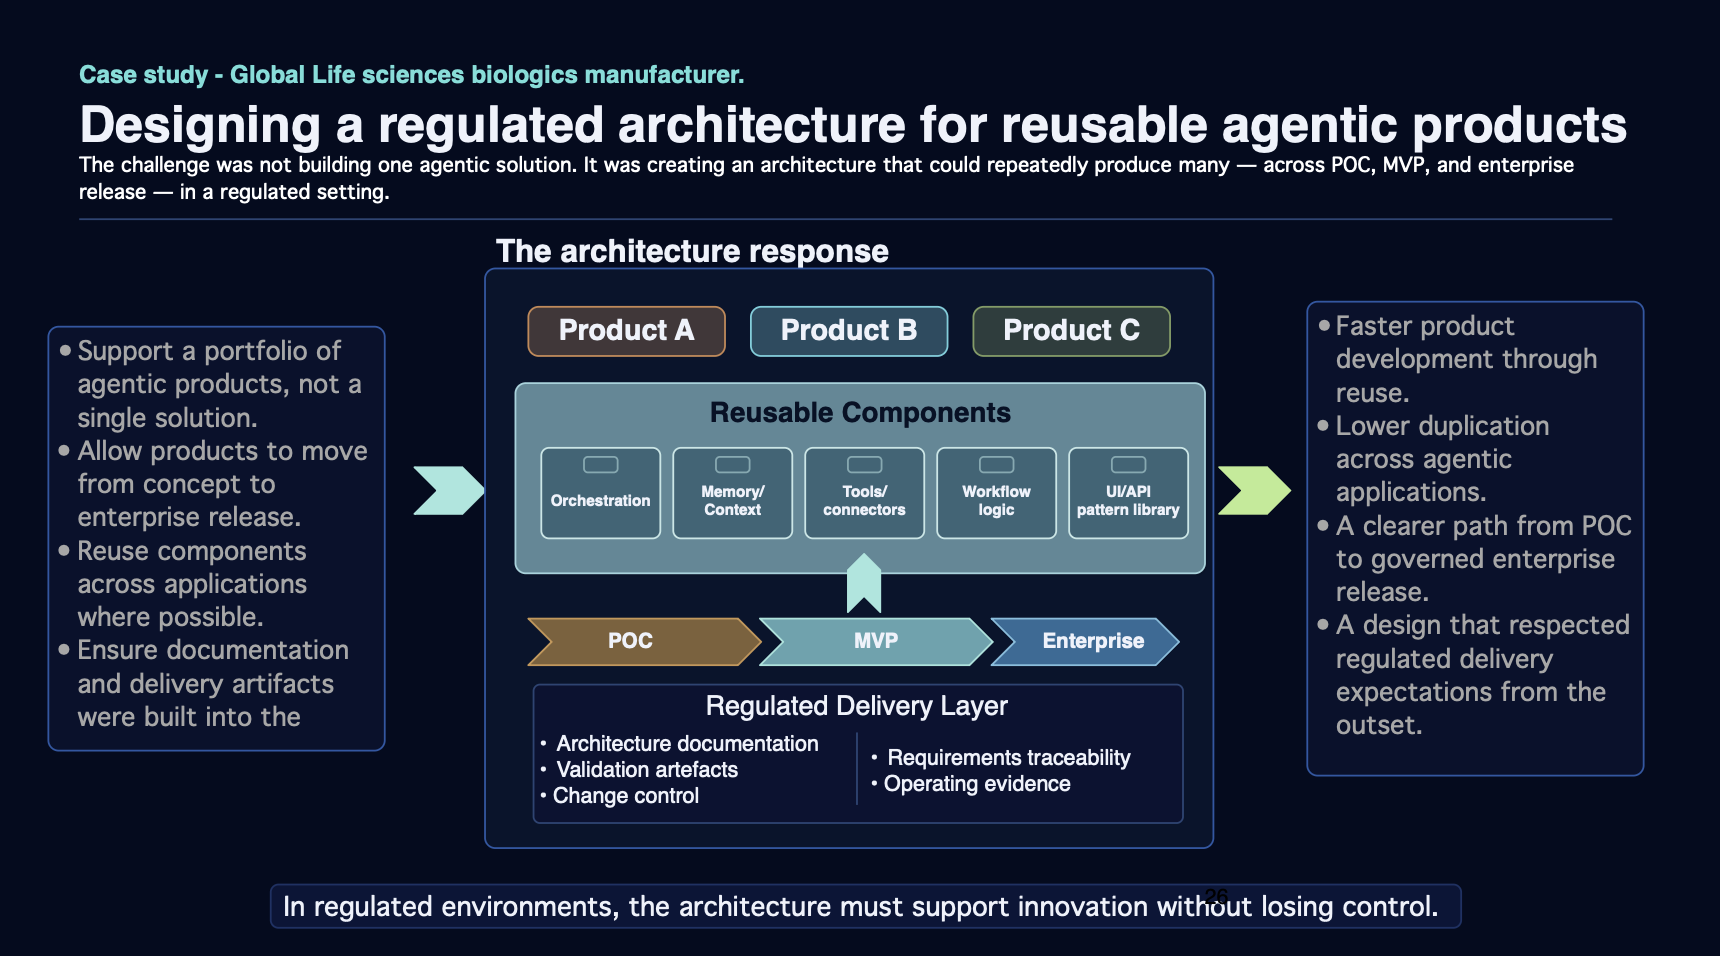
Task: Click the teal chevron arrow left of architecture box
Action: tap(449, 490)
